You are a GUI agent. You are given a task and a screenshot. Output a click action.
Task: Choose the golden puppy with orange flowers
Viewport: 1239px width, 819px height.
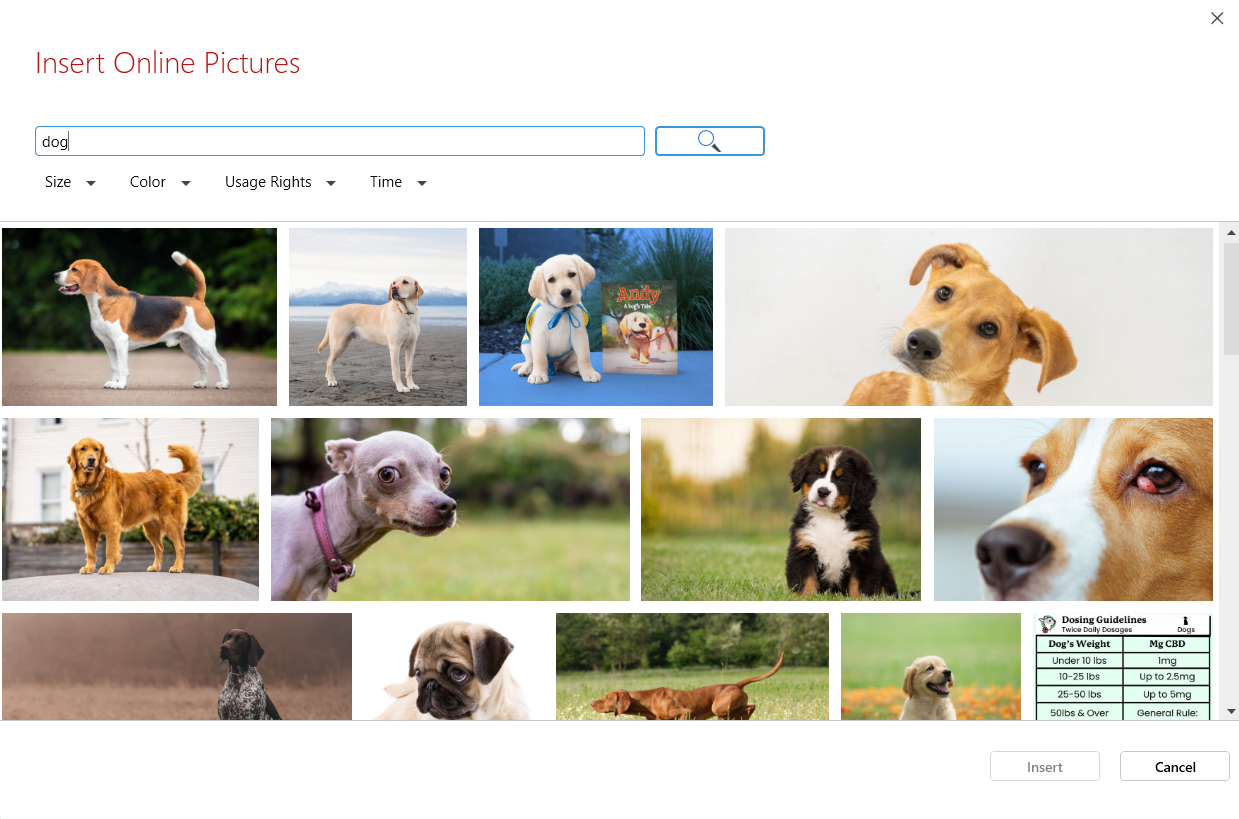(x=931, y=666)
